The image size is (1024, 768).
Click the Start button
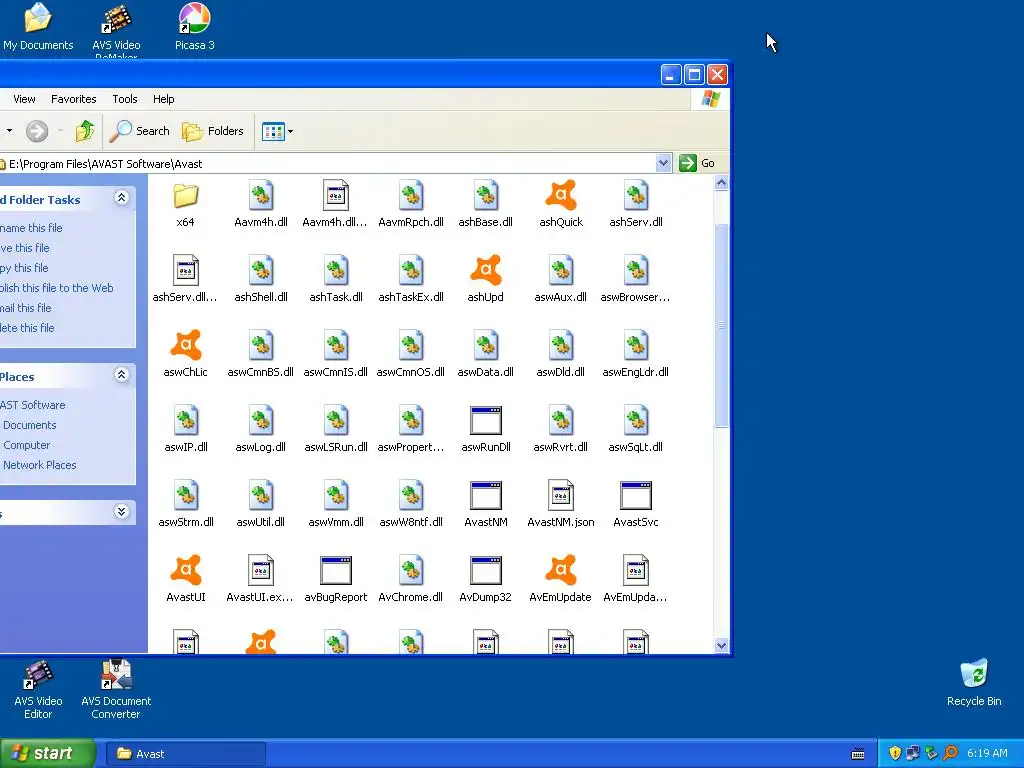[47, 754]
